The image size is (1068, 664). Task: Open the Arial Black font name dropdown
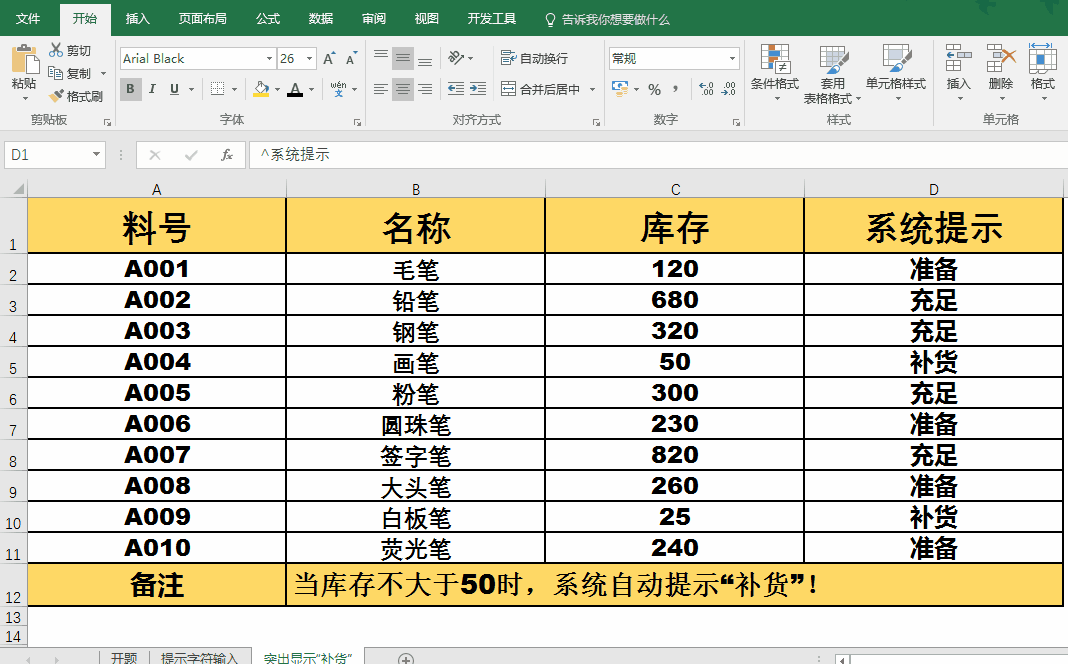click(x=267, y=59)
